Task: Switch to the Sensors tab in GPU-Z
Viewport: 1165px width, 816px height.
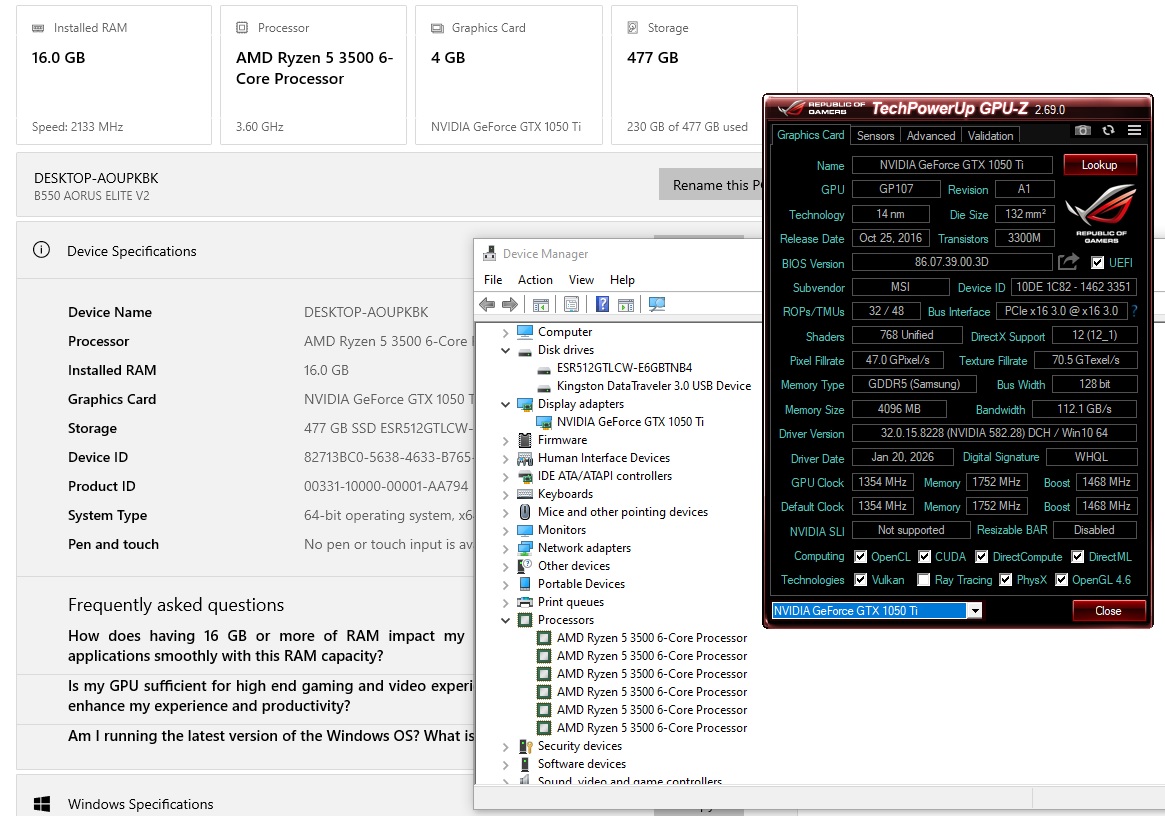Action: click(x=875, y=135)
